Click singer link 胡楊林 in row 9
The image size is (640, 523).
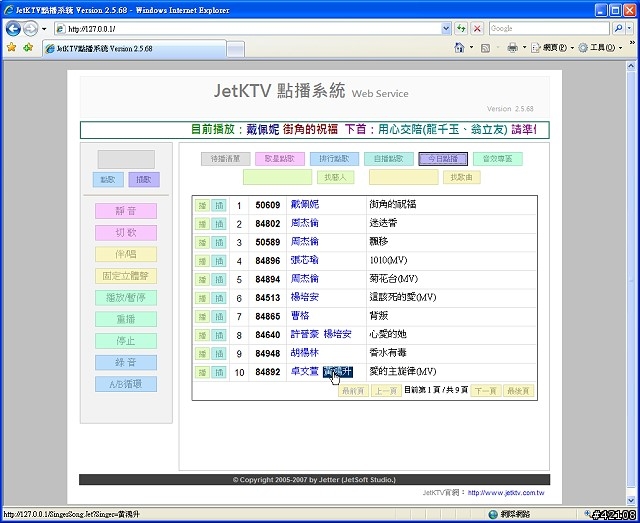point(304,353)
